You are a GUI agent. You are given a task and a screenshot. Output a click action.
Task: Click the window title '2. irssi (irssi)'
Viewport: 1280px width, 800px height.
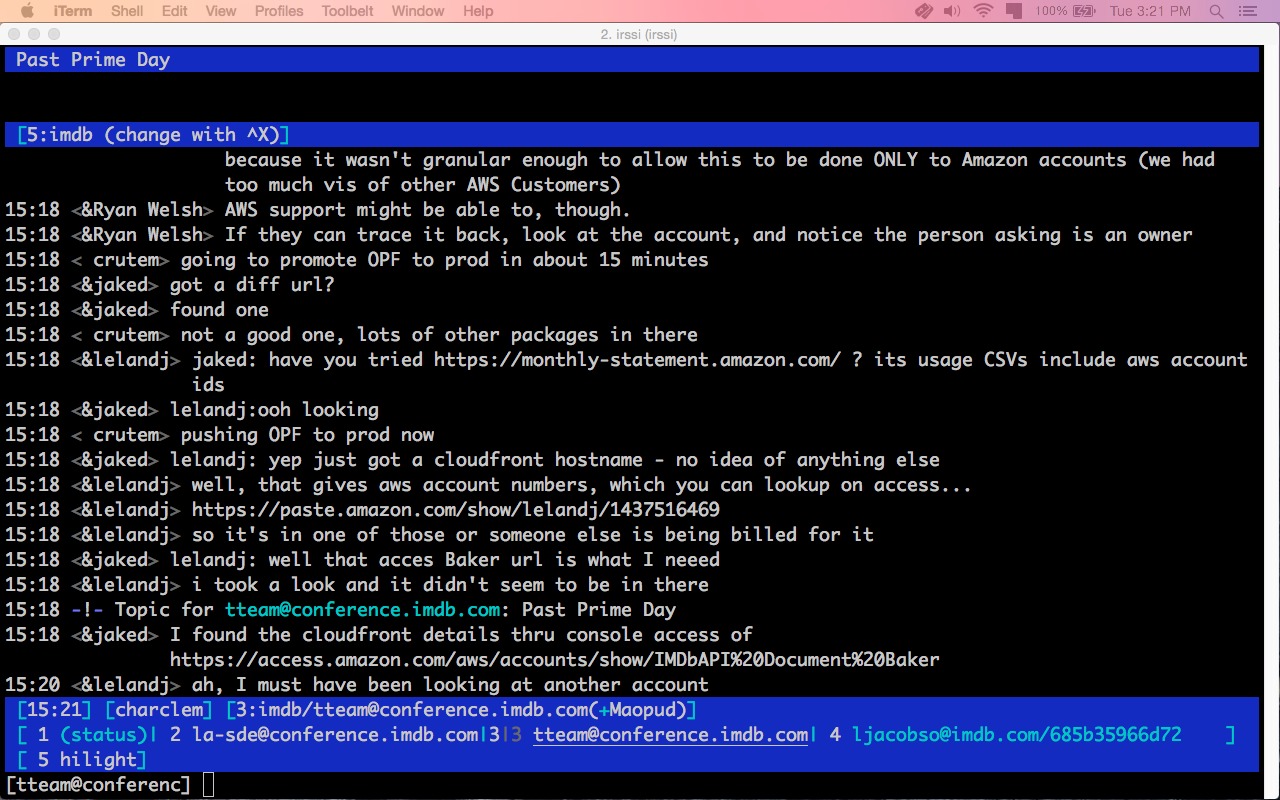pos(640,34)
